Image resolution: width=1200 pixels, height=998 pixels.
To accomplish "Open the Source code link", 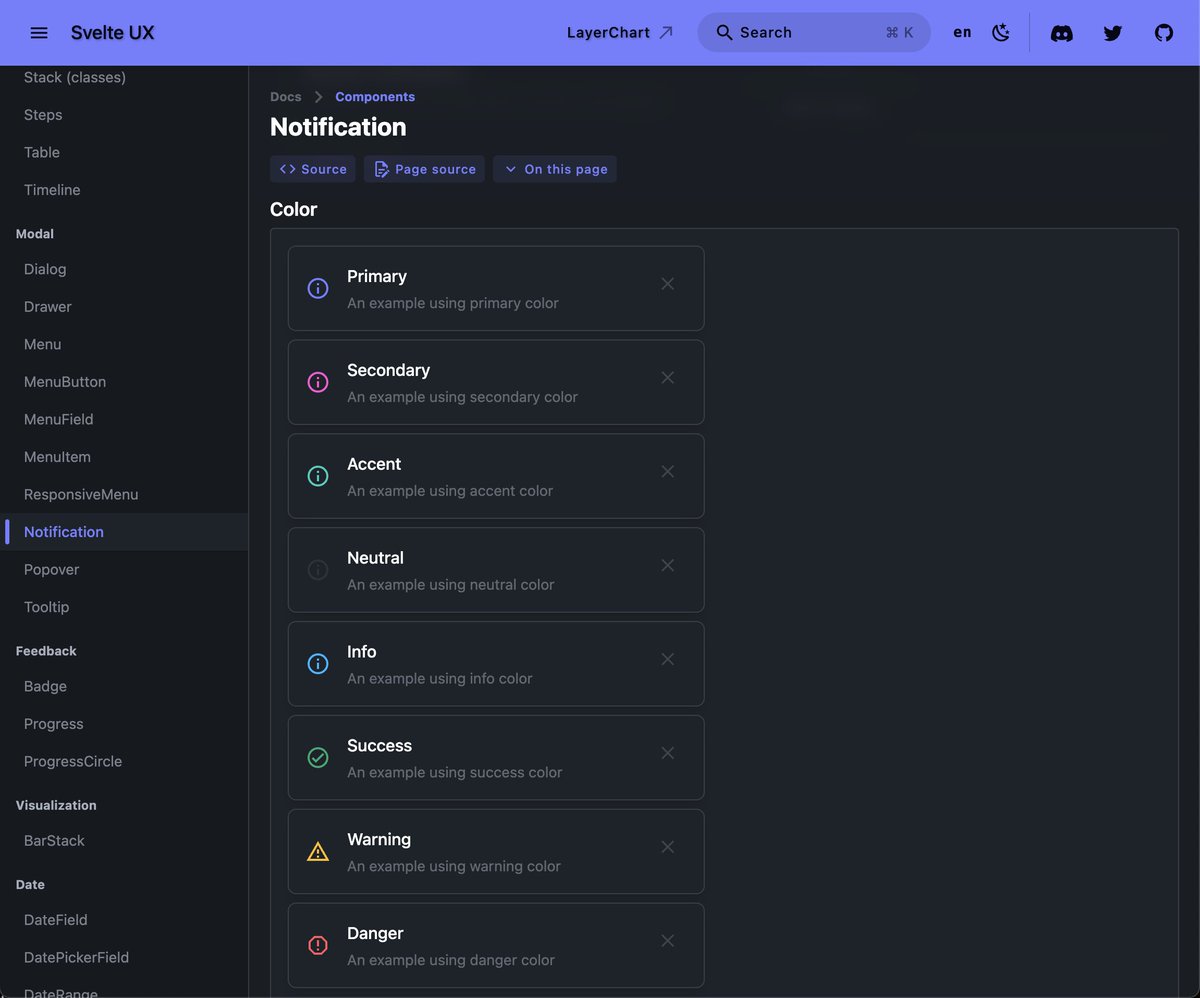I will tap(312, 168).
